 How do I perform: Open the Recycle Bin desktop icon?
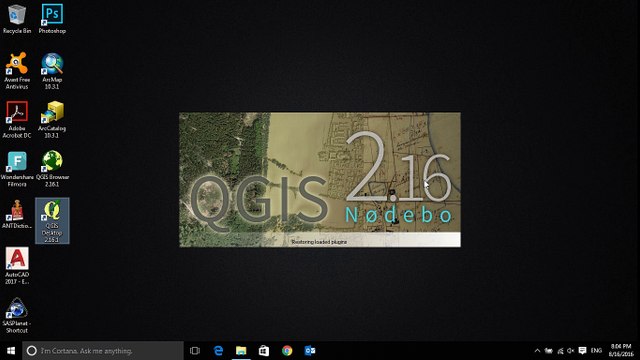tap(17, 18)
